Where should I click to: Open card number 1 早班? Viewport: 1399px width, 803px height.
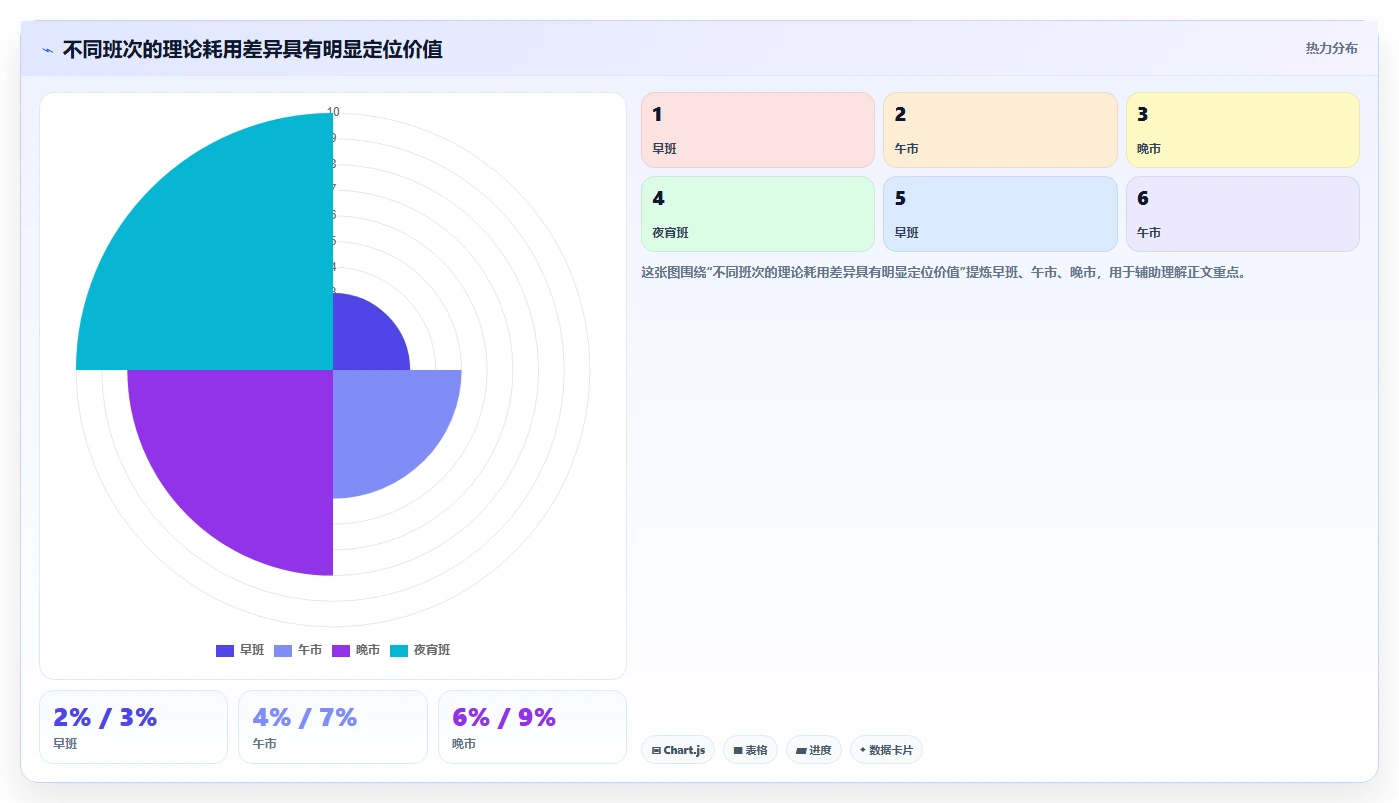point(757,130)
